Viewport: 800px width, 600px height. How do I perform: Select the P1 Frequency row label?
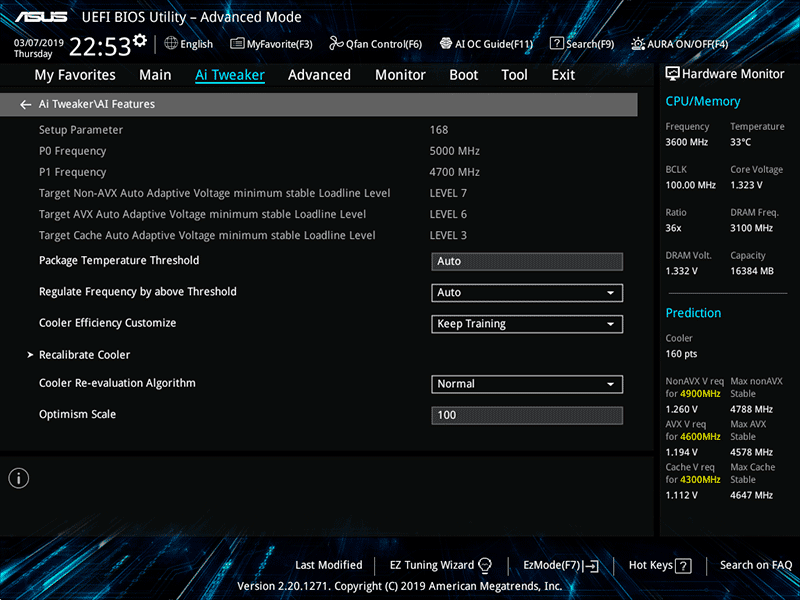(x=72, y=172)
